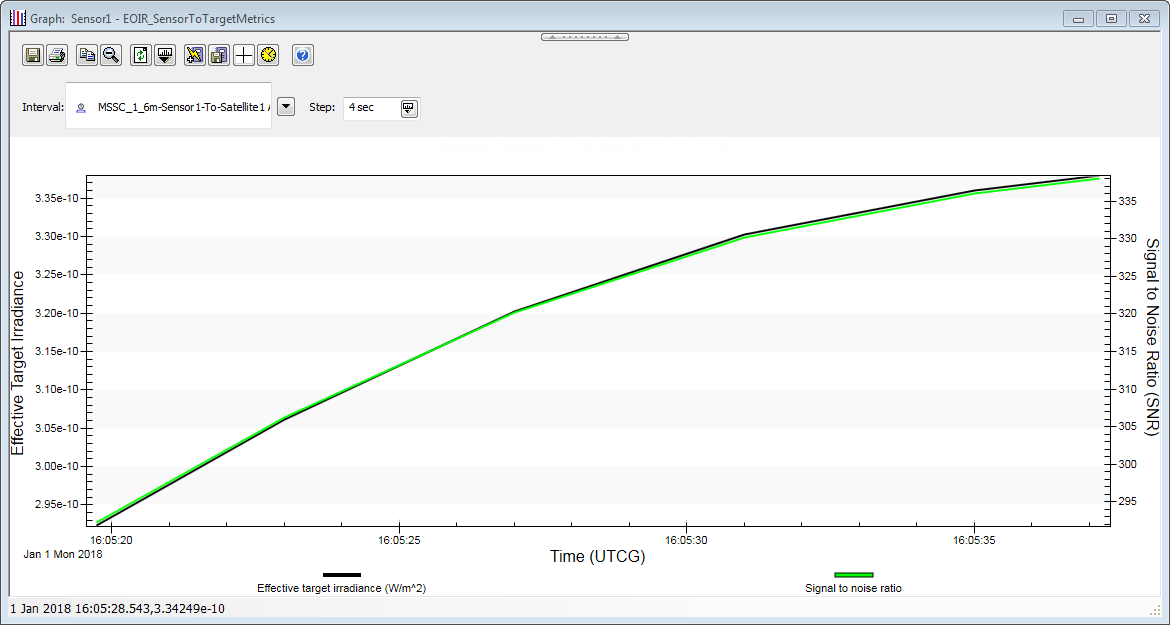This screenshot has height=625, width=1170.
Task: Toggle the crosshair cursor tool
Action: point(243,56)
